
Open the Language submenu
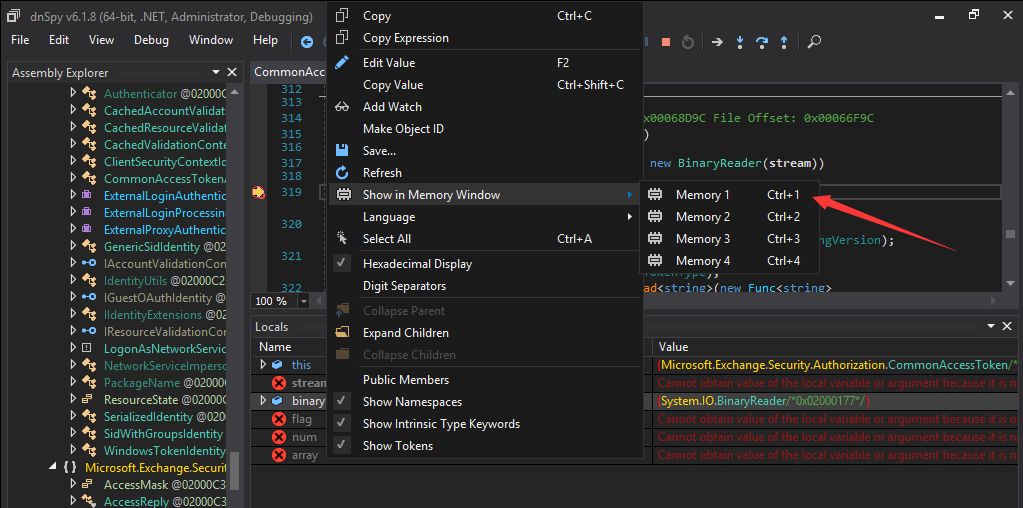(x=485, y=217)
